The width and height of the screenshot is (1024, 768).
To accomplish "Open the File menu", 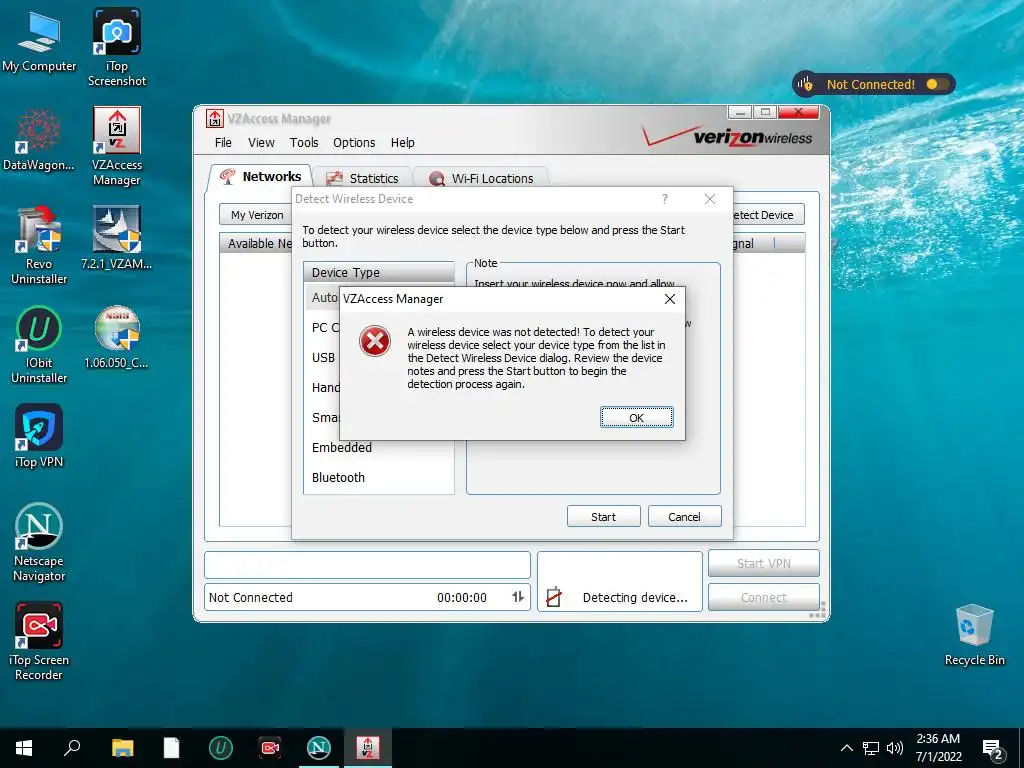I will click(x=223, y=142).
